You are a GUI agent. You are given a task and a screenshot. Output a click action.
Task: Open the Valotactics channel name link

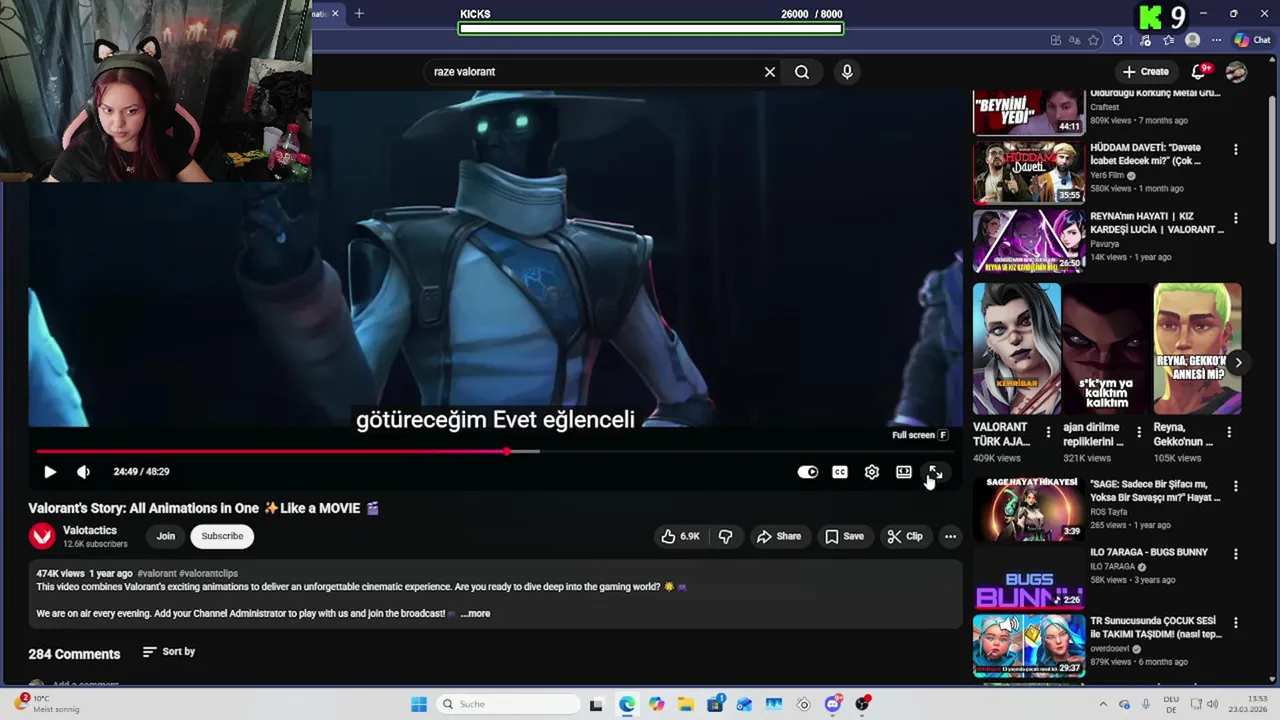coord(90,530)
